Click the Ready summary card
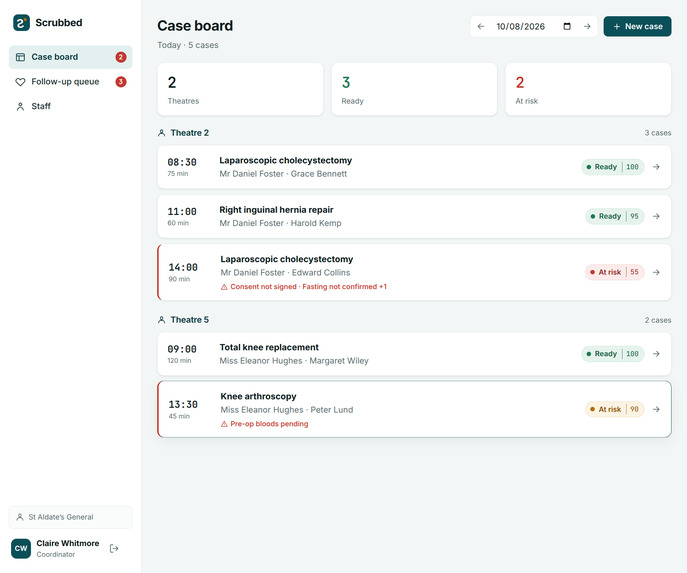687x573 pixels. [x=414, y=89]
